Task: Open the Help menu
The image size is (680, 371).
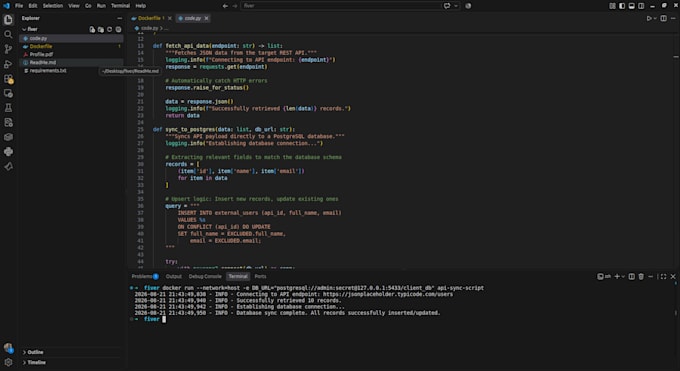Action: pos(141,6)
